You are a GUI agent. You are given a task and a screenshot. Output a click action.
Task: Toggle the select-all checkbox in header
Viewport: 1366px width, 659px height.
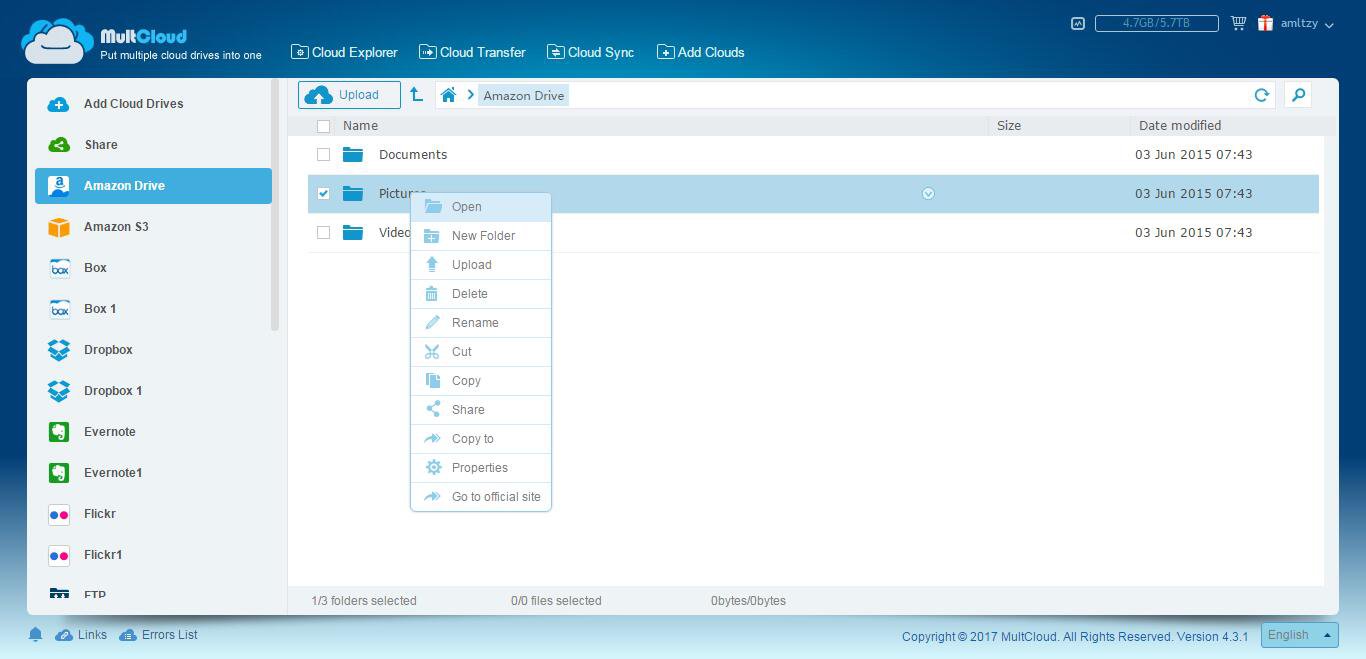pos(323,126)
